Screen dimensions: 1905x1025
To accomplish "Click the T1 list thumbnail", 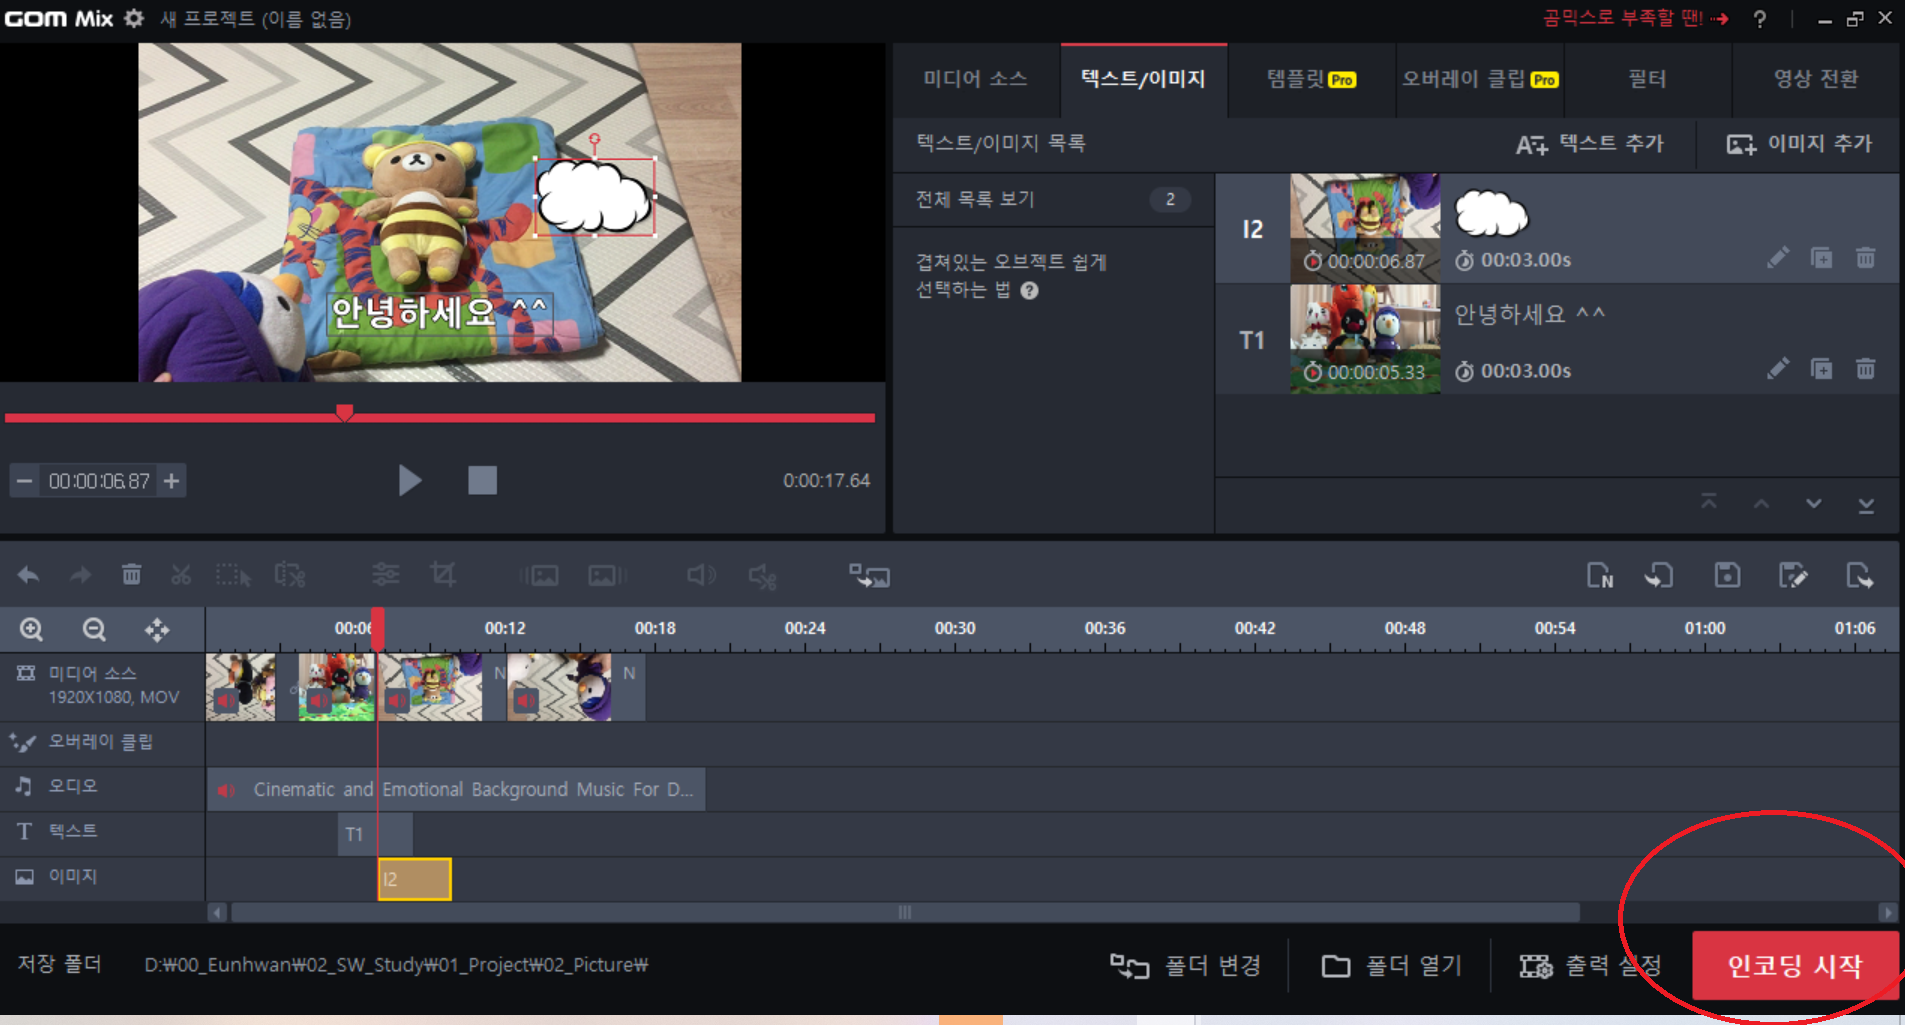I will (x=1365, y=339).
